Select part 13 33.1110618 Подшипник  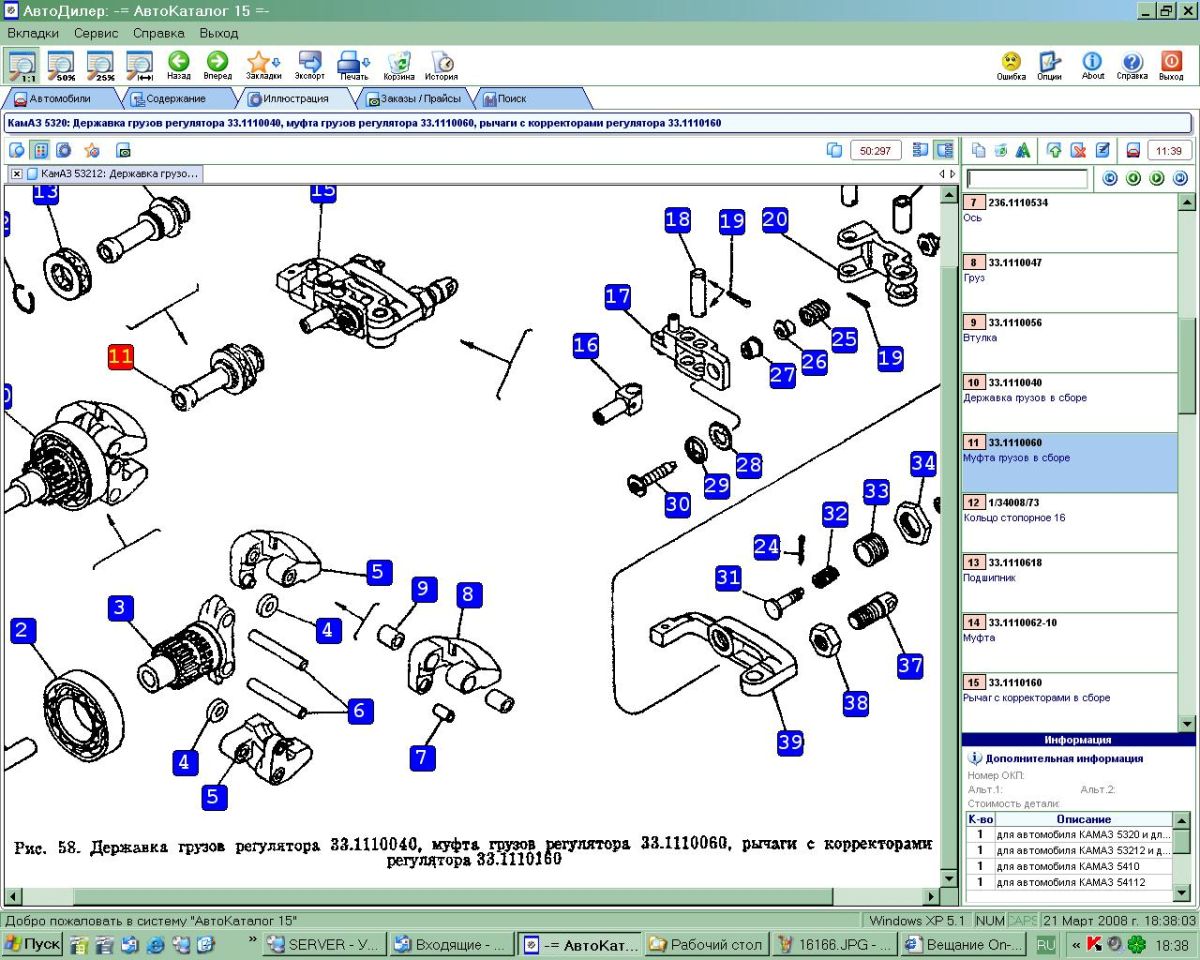pyautogui.click(x=1069, y=583)
